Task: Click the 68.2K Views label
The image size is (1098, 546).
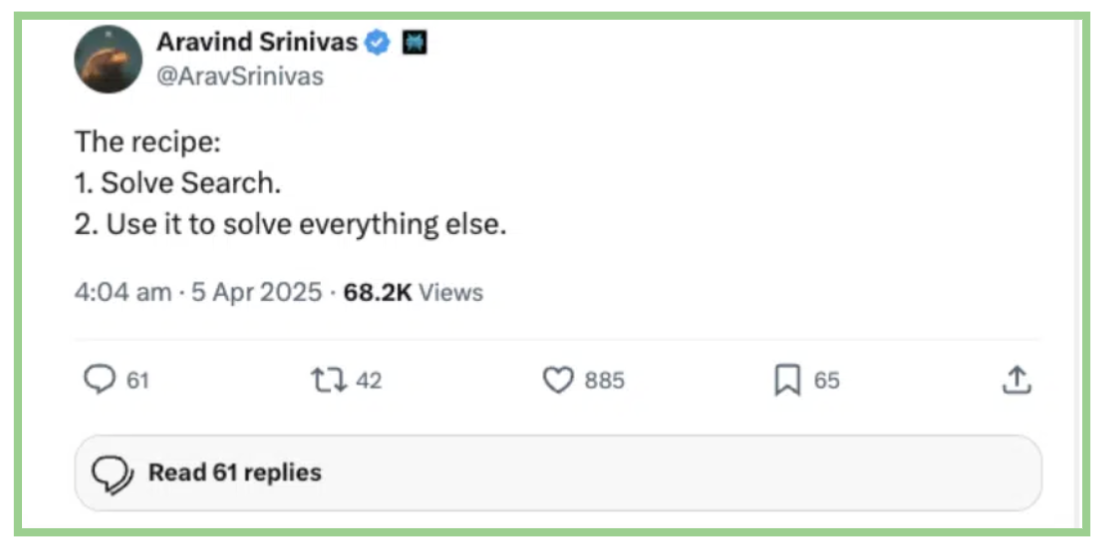Action: 413,293
